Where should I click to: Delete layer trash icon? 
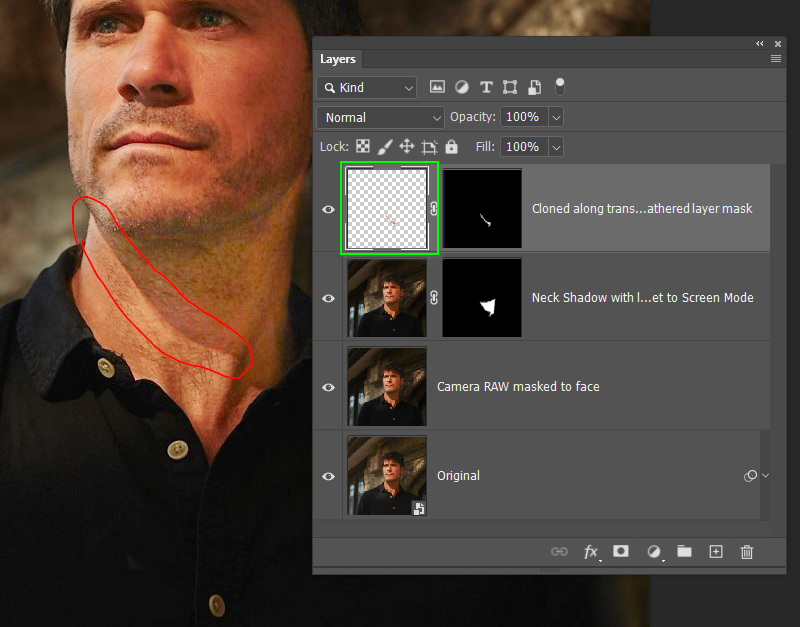(x=747, y=551)
